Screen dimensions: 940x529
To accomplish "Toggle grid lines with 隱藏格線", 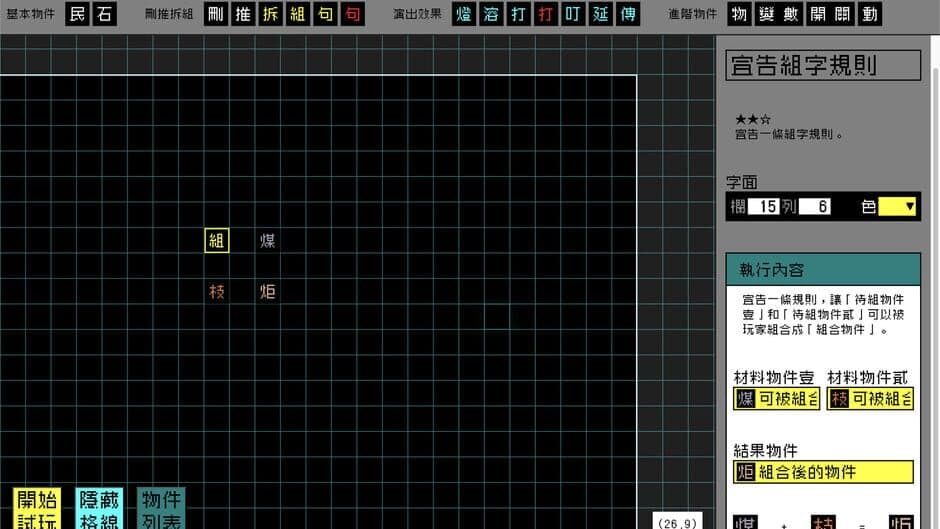I will click(x=99, y=508).
